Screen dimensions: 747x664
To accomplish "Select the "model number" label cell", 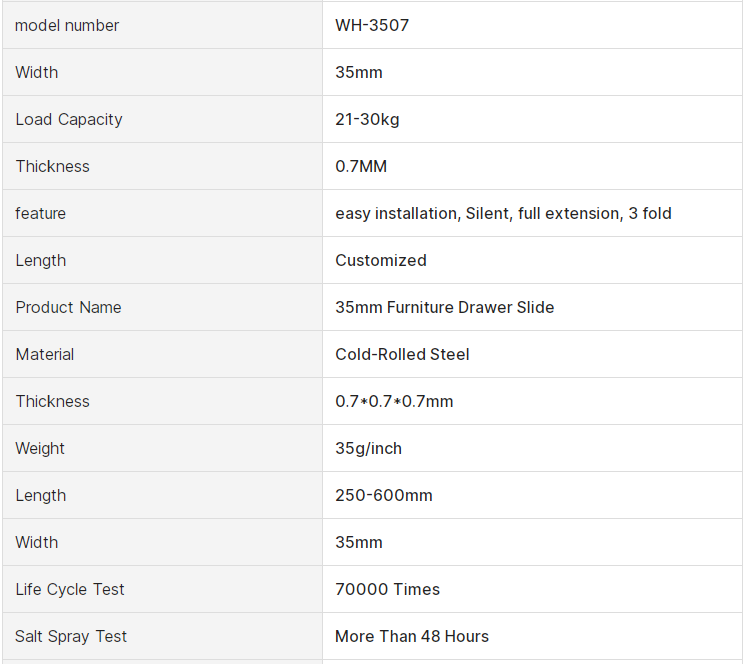I will (x=67, y=25).
